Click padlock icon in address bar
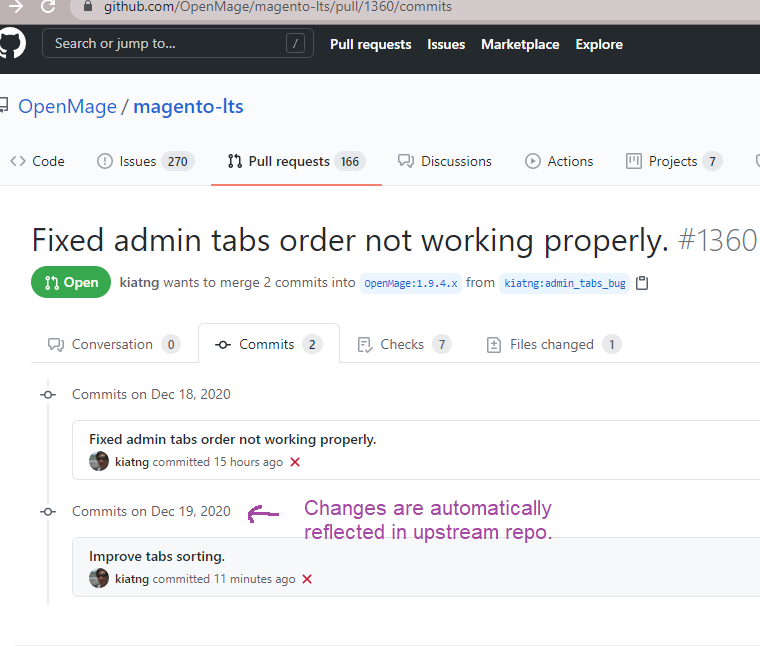760x647 pixels. click(x=88, y=6)
